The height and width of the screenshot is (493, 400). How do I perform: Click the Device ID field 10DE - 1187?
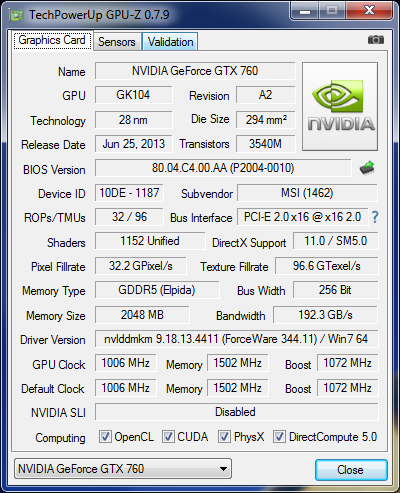click(129, 193)
